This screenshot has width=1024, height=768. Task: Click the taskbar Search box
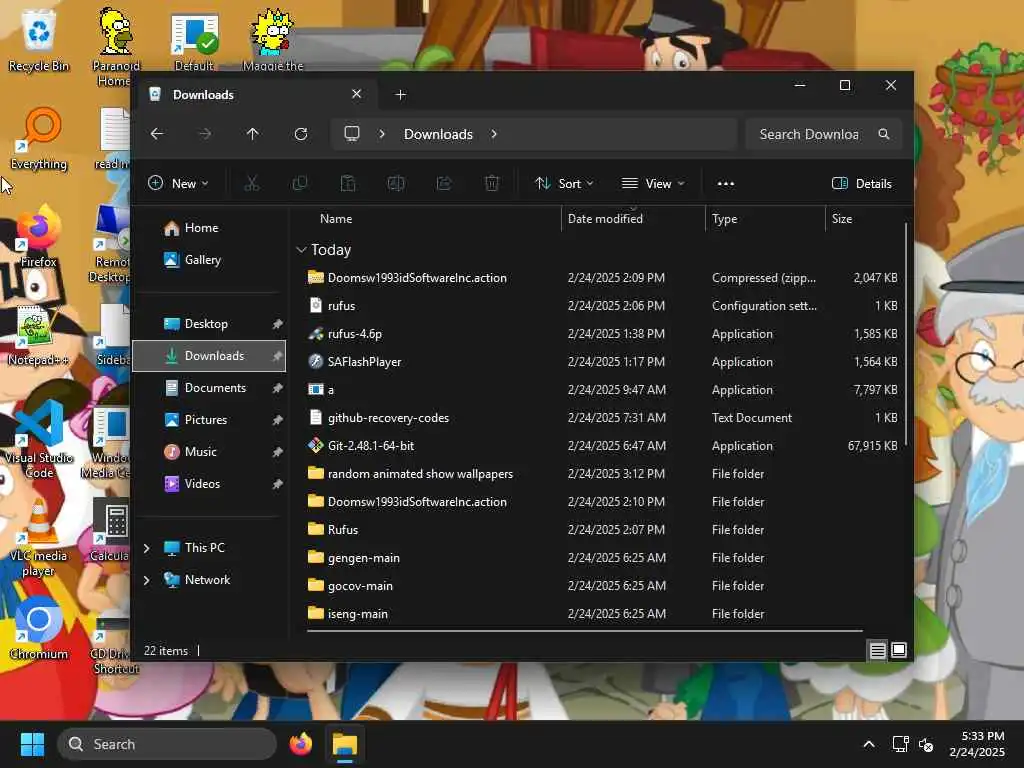[x=167, y=744]
